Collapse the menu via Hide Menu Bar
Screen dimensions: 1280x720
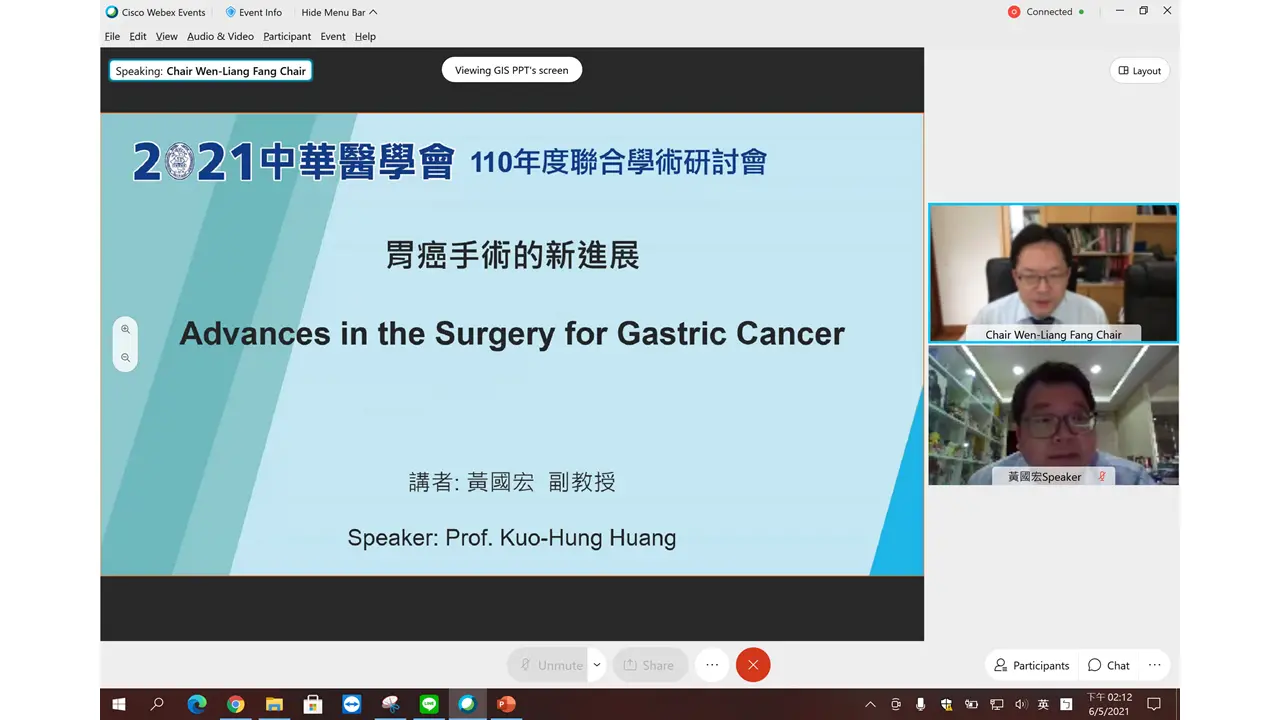[x=339, y=12]
